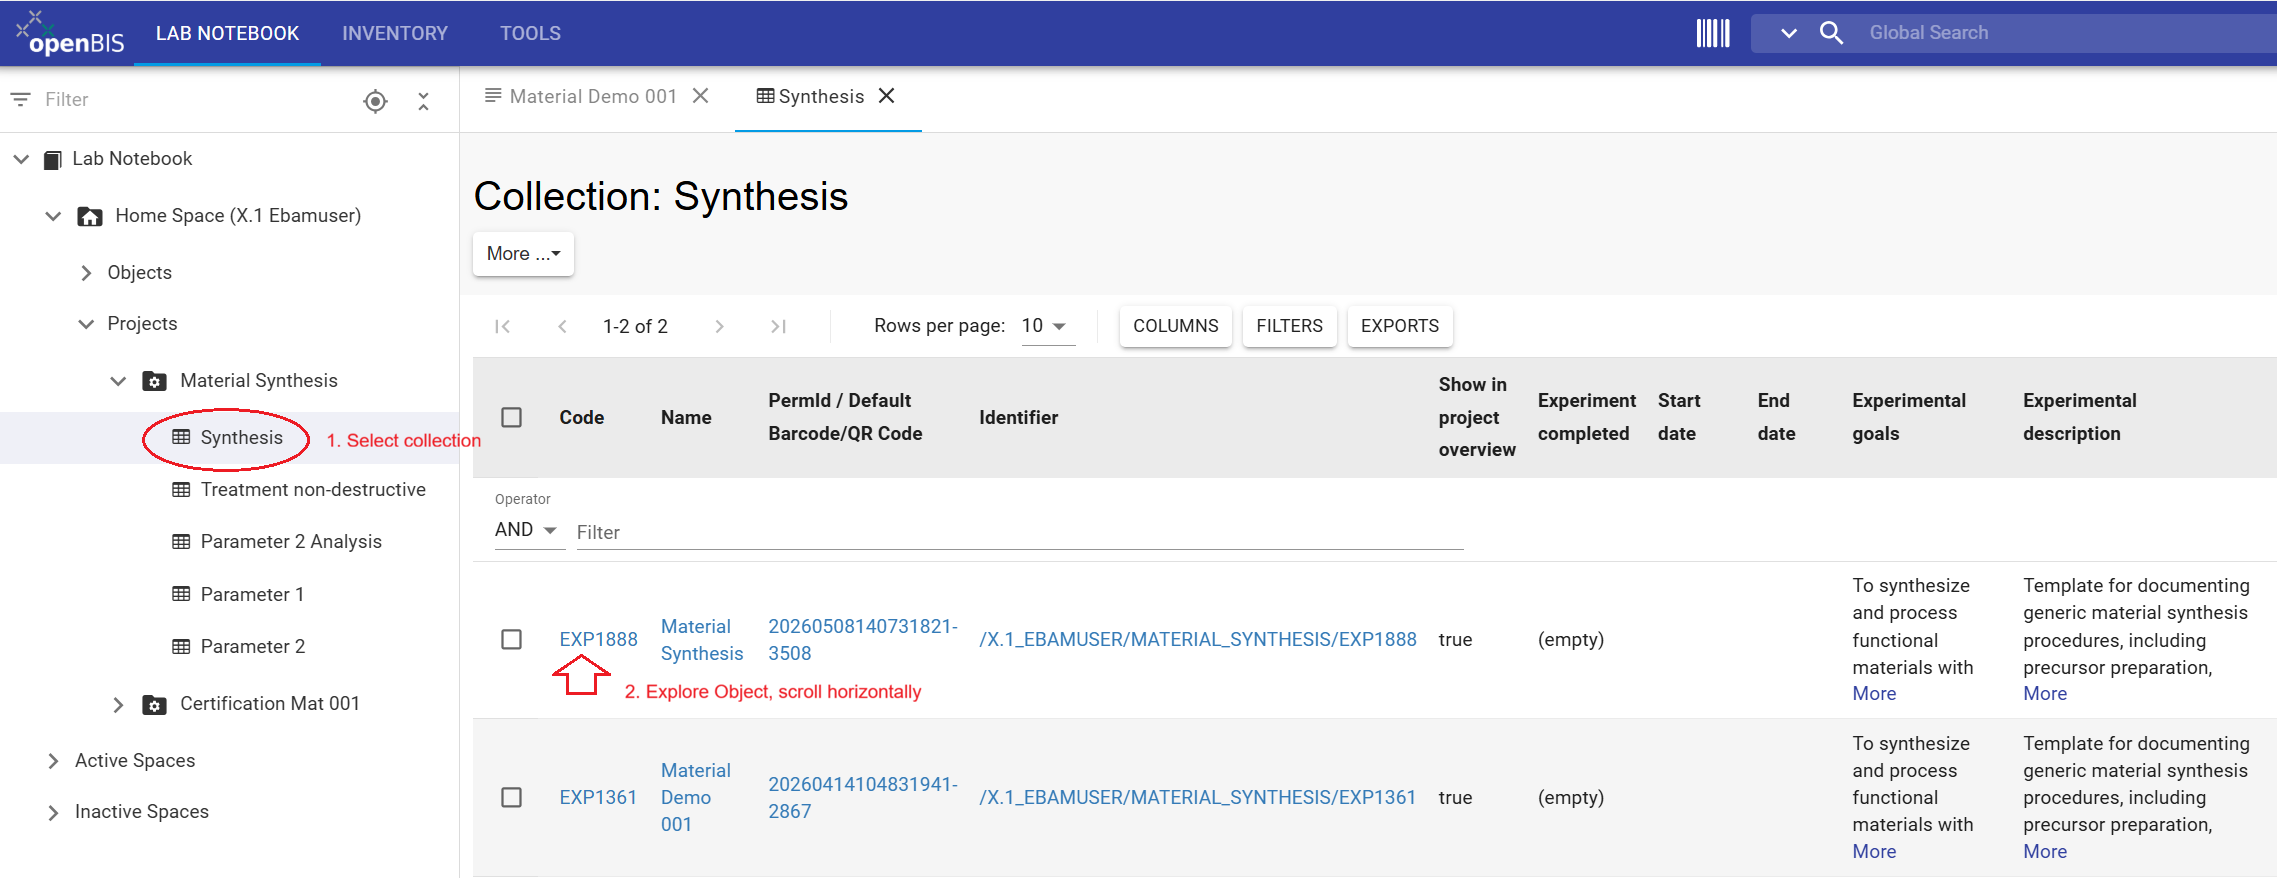Go to previous table page
The image size is (2277, 878).
562,326
